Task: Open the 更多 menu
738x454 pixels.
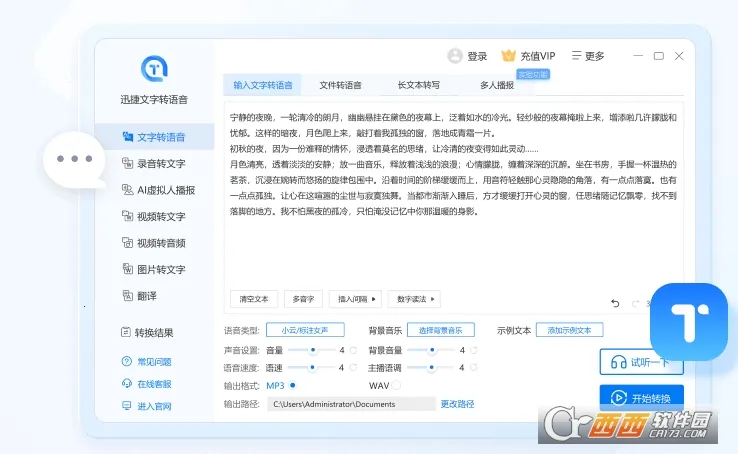Action: point(587,56)
